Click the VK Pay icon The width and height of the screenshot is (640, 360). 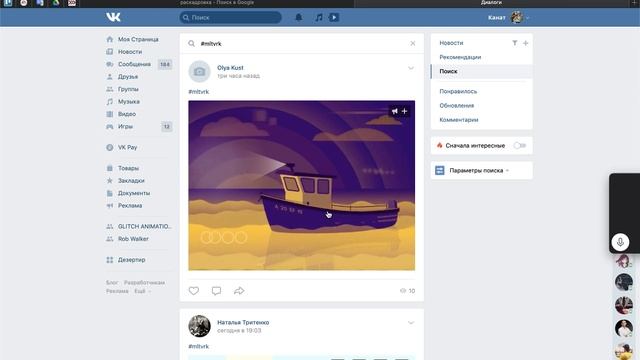(110, 147)
